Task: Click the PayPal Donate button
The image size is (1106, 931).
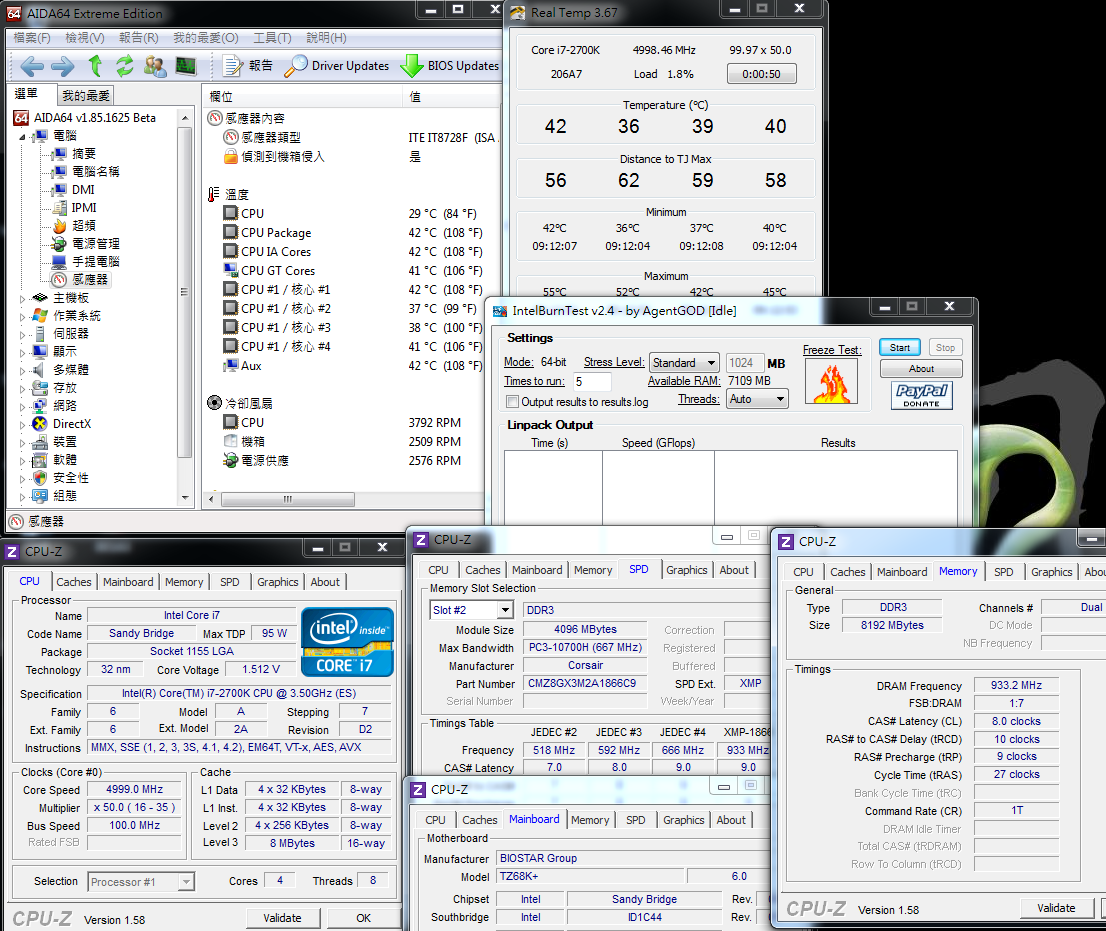Action: (921, 396)
